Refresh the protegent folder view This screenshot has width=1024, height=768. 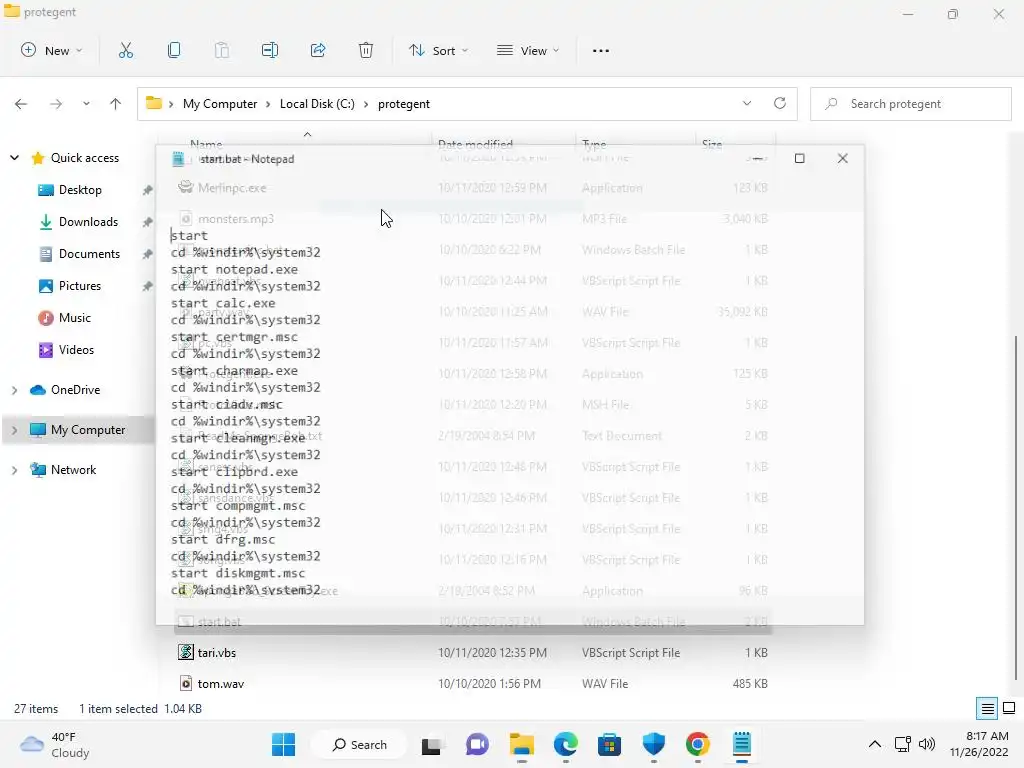tap(780, 103)
